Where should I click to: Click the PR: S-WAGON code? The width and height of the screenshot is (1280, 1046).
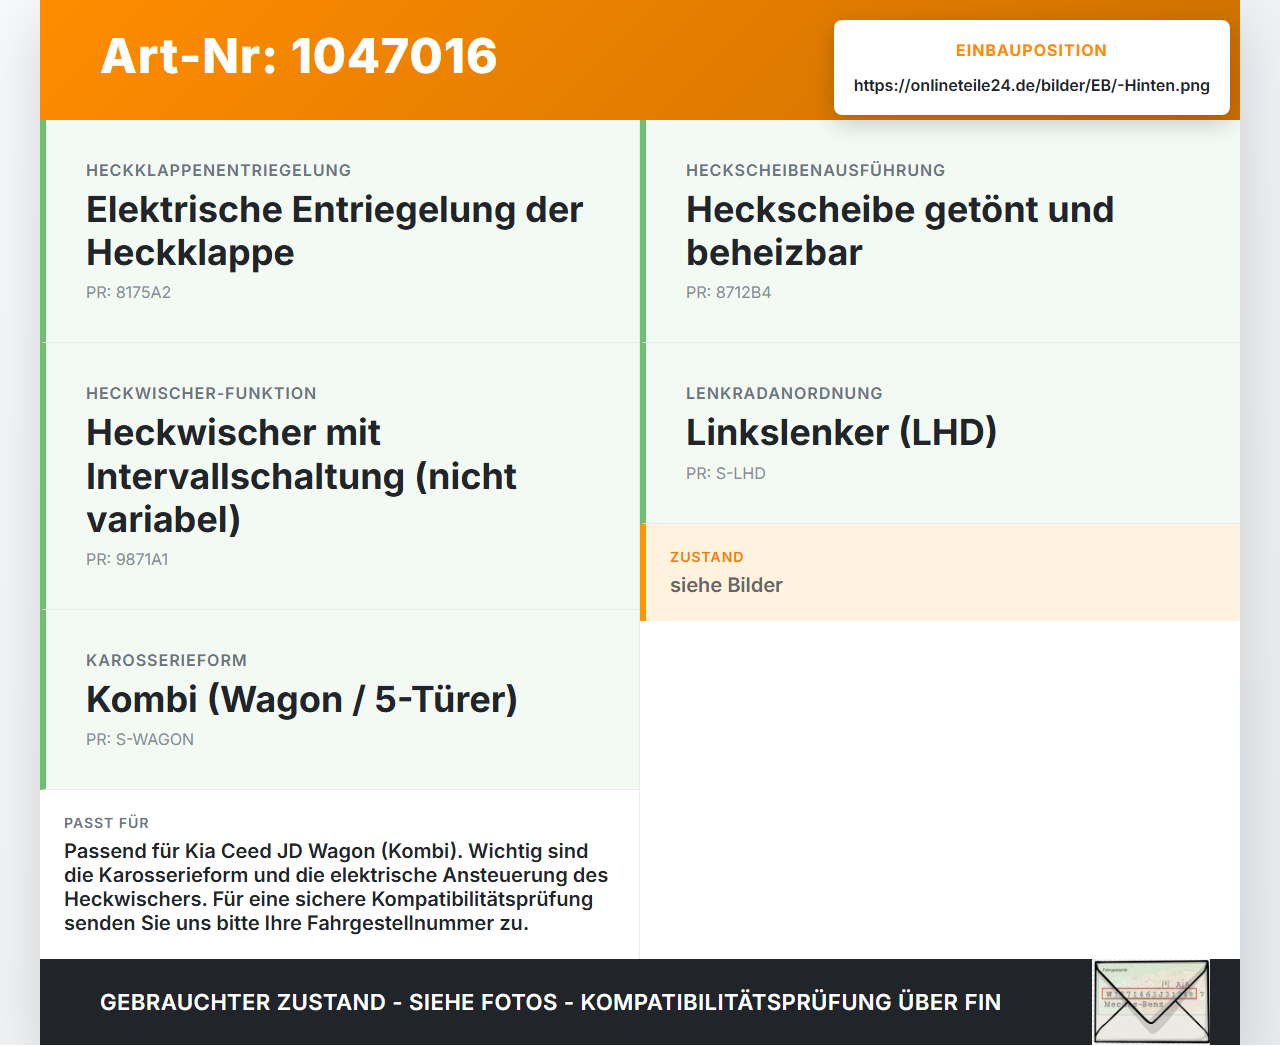[140, 740]
